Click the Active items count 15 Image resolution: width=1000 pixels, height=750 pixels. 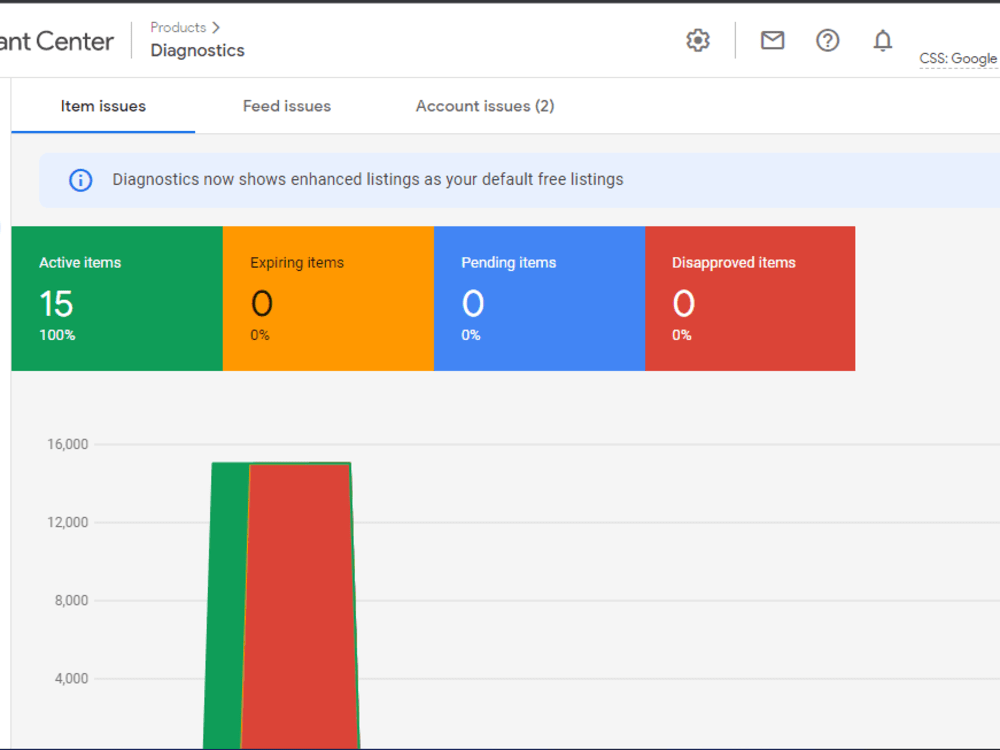56,304
